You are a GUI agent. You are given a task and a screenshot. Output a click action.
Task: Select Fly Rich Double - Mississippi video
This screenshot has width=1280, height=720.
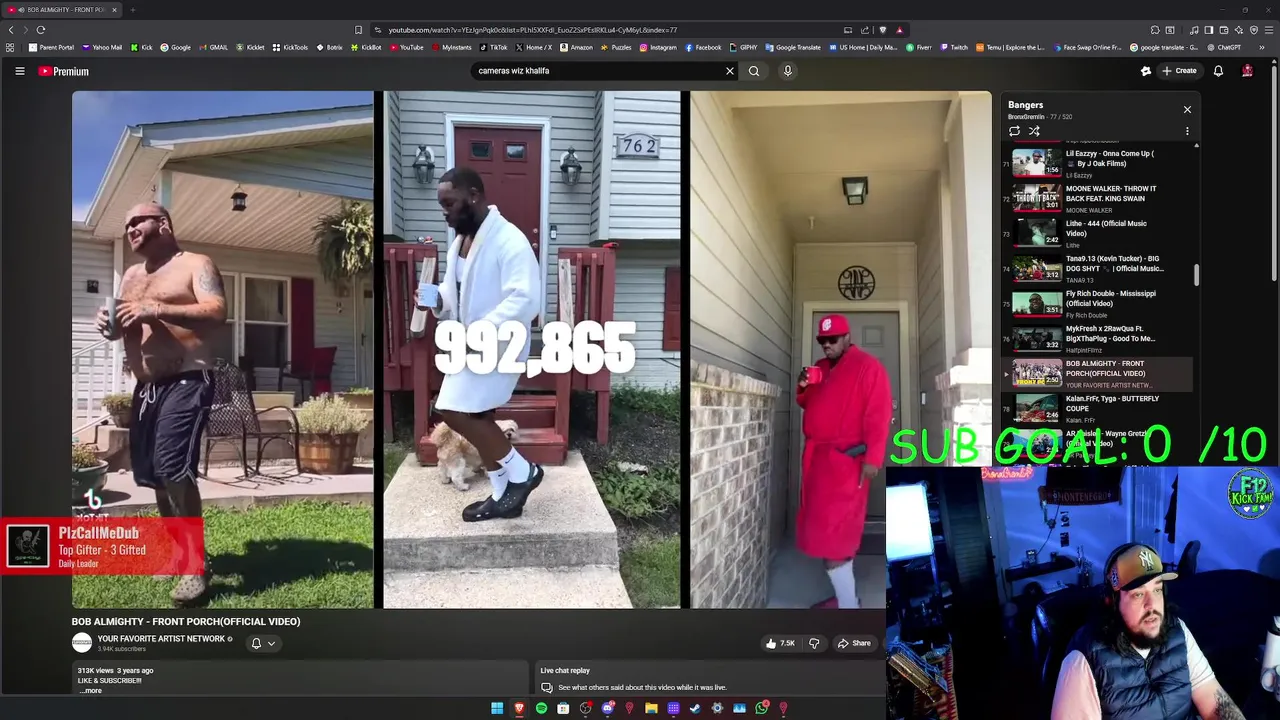point(1096,303)
